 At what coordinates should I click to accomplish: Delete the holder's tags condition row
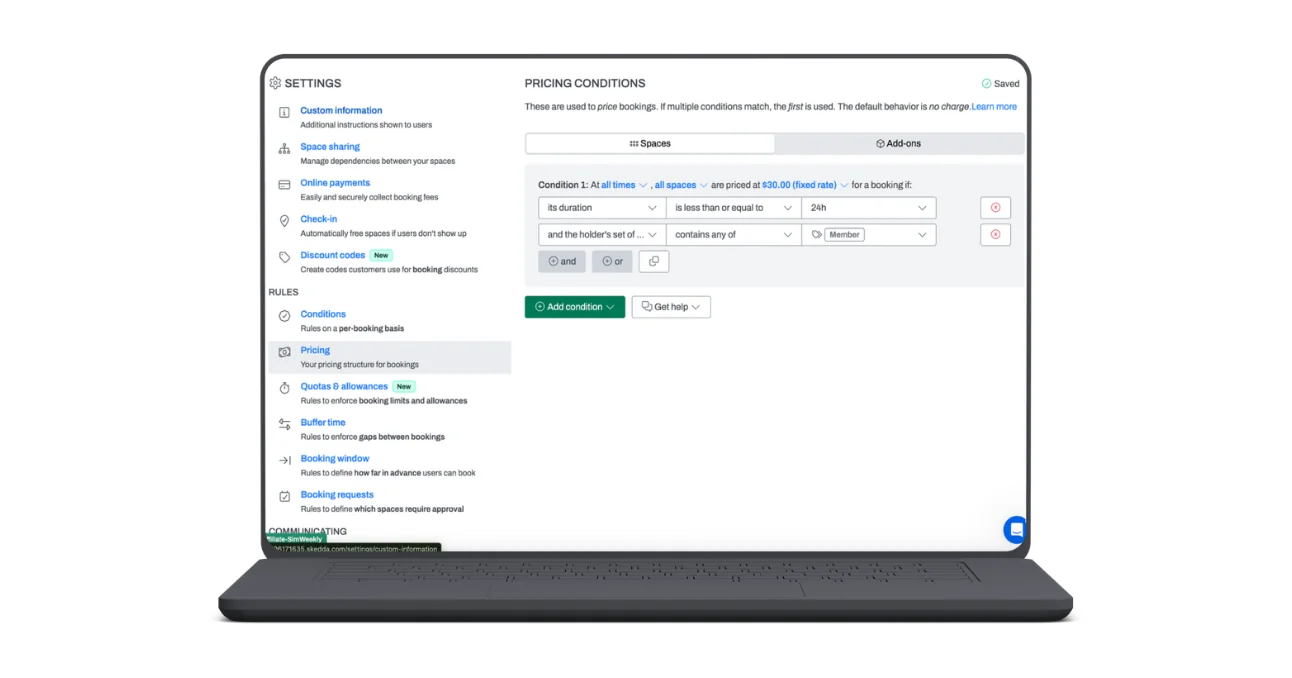pos(995,235)
